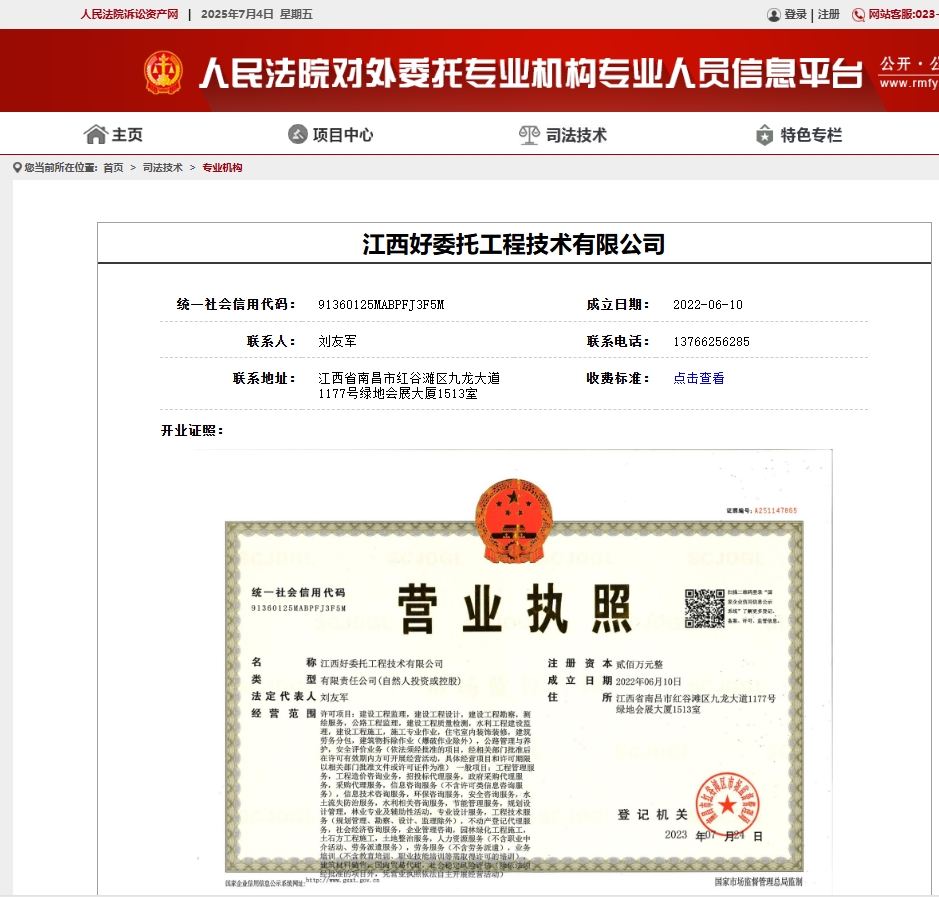Click establishment date 2022-06-10
The height and width of the screenshot is (897, 939).
pyautogui.click(x=708, y=305)
